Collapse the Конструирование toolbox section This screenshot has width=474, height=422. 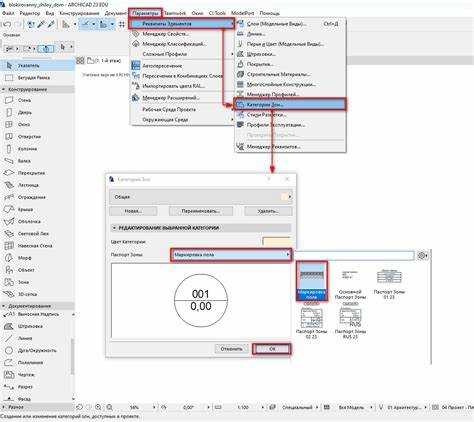point(4,89)
